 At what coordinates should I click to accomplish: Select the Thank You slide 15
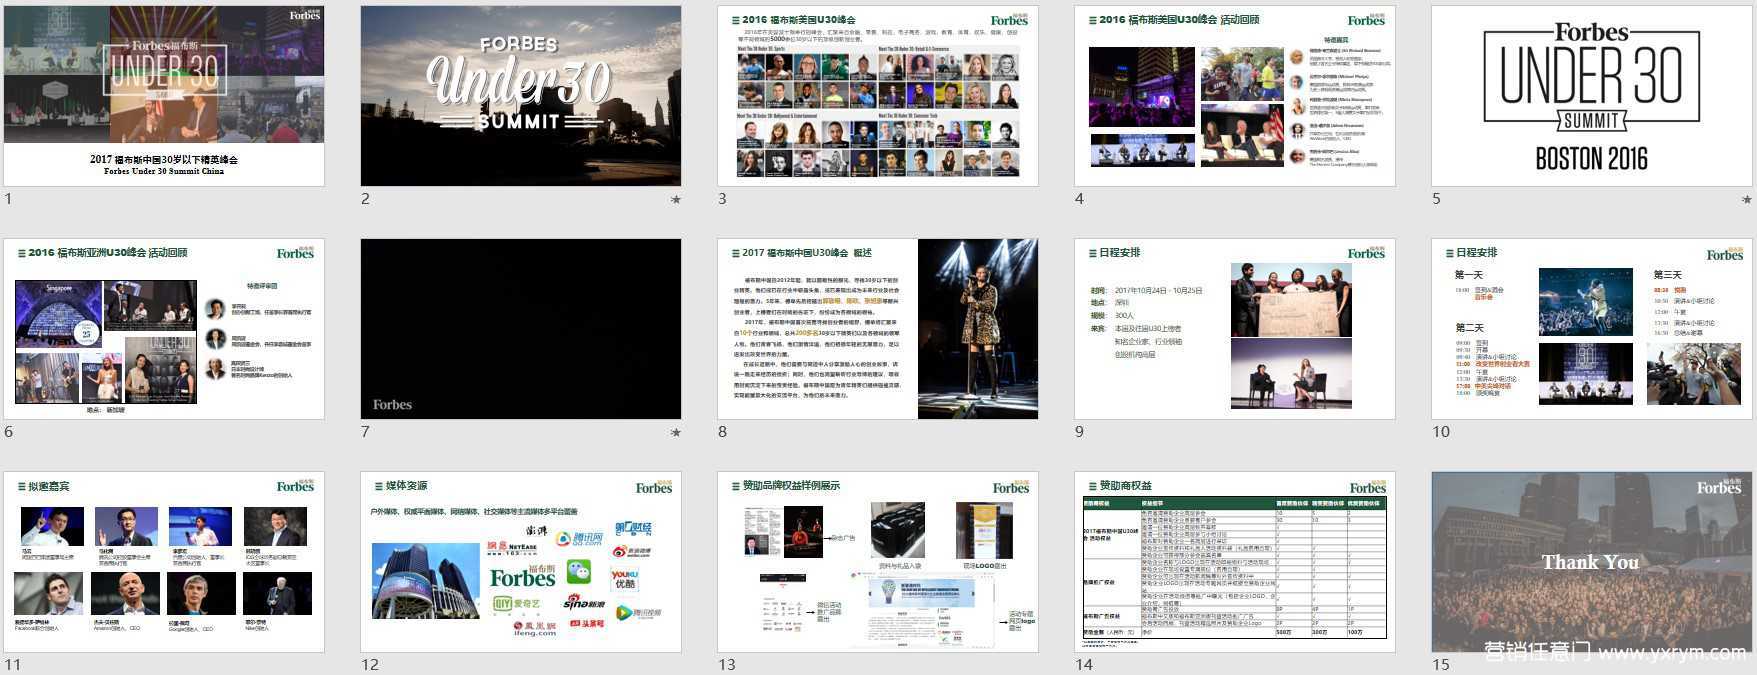tap(1592, 562)
